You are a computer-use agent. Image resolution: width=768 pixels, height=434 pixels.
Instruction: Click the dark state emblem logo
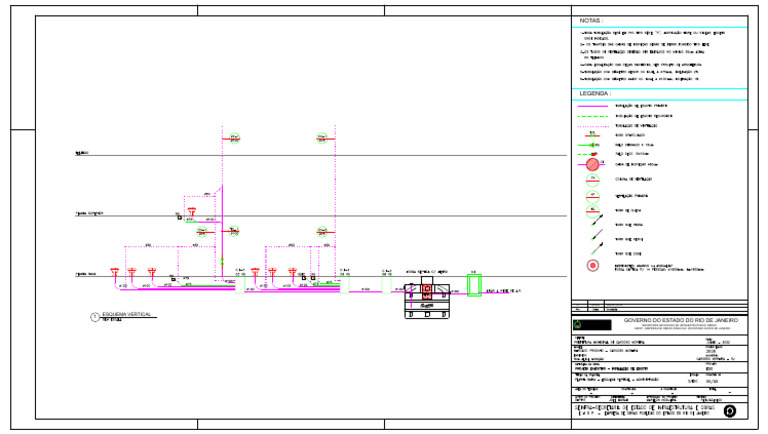click(x=592, y=325)
